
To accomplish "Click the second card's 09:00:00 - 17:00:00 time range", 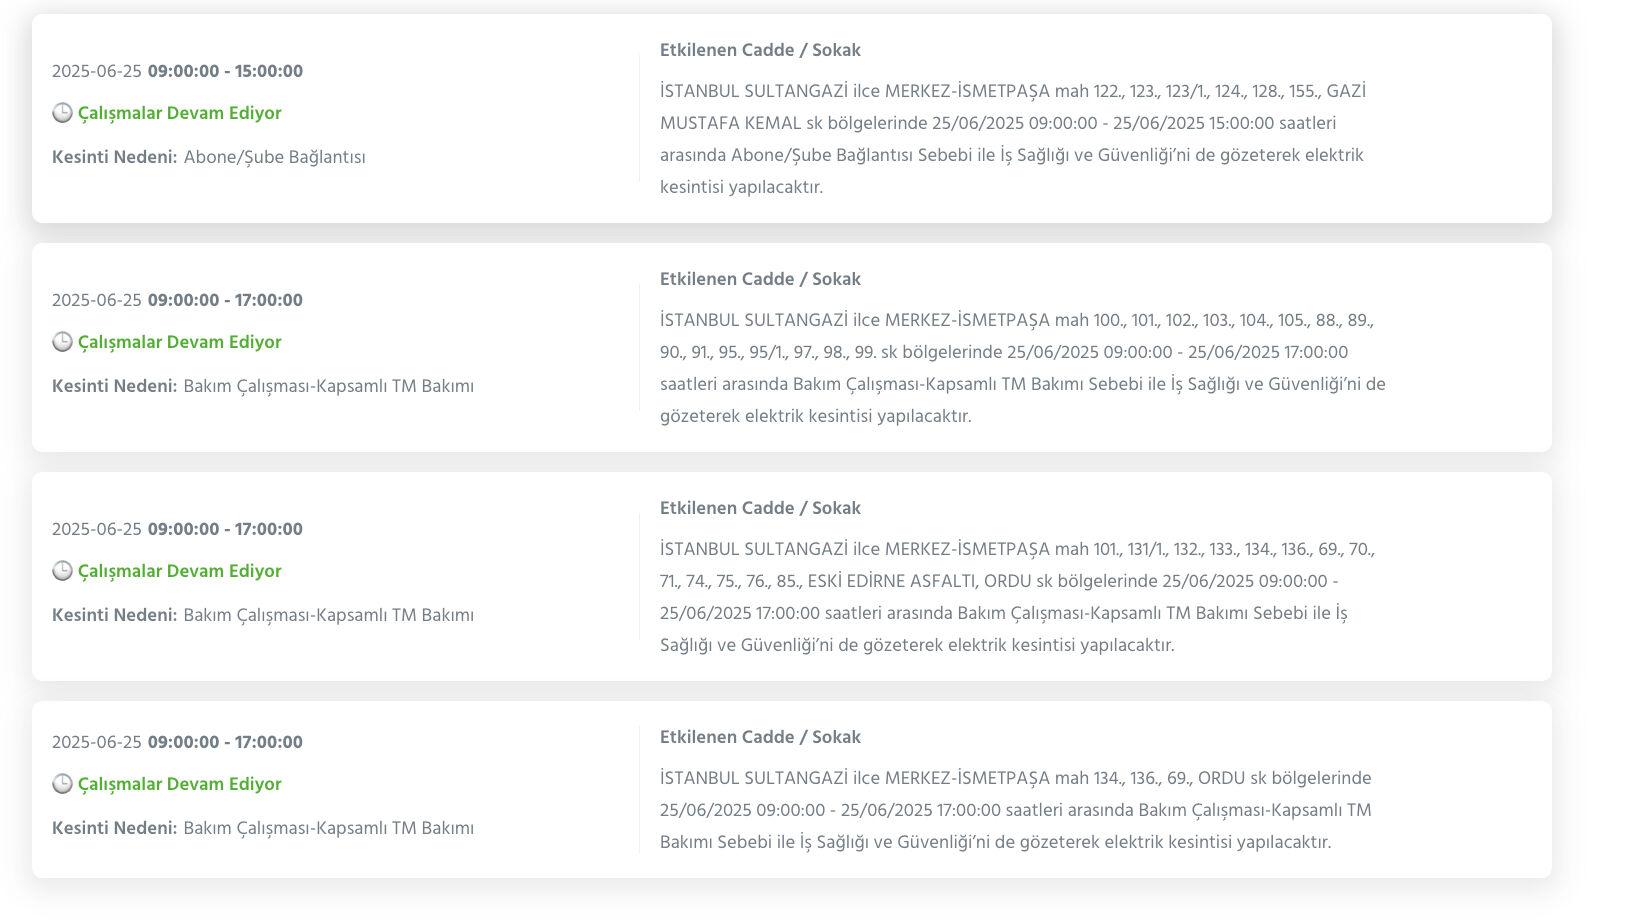I will pos(225,300).
